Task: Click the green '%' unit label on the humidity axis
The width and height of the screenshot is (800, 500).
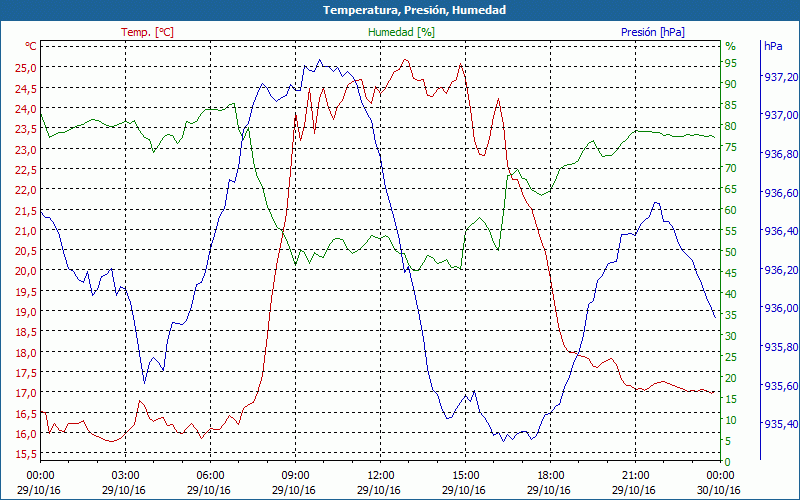Action: tap(731, 46)
